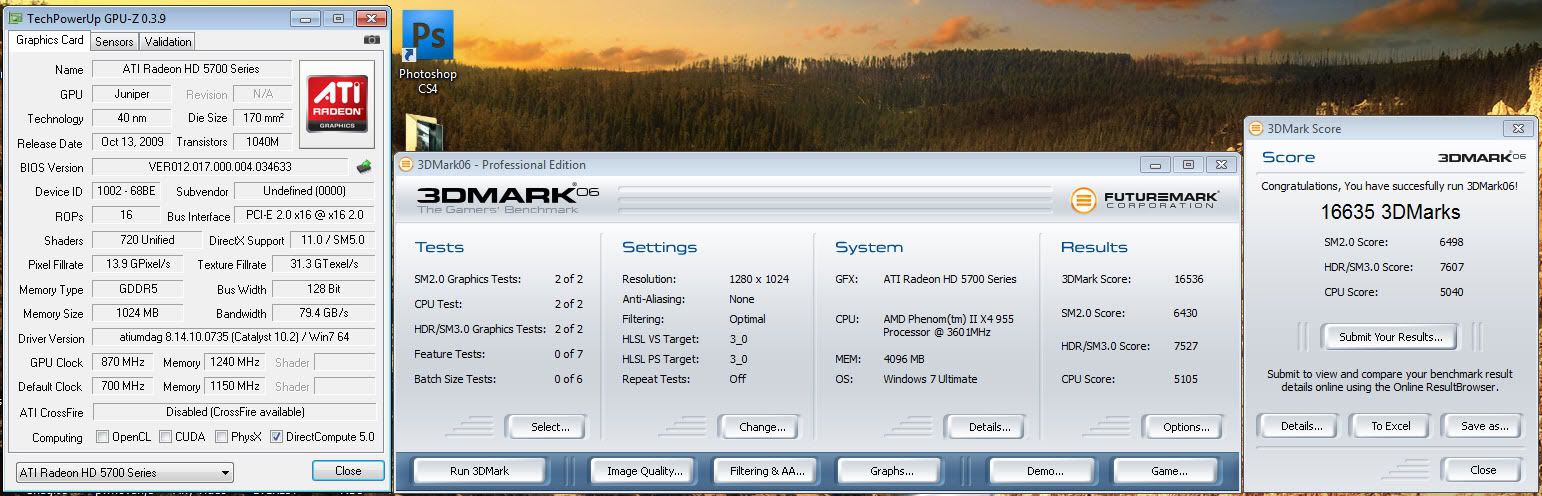Export score with To Excel button
This screenshot has height=496, width=1542.
[x=1390, y=426]
